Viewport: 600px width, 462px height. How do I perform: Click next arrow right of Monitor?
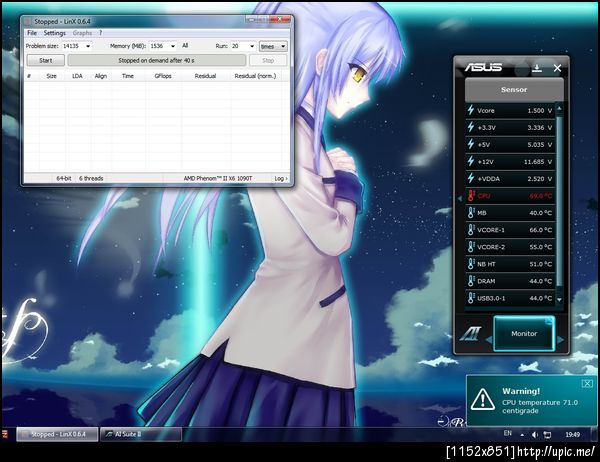pos(561,340)
